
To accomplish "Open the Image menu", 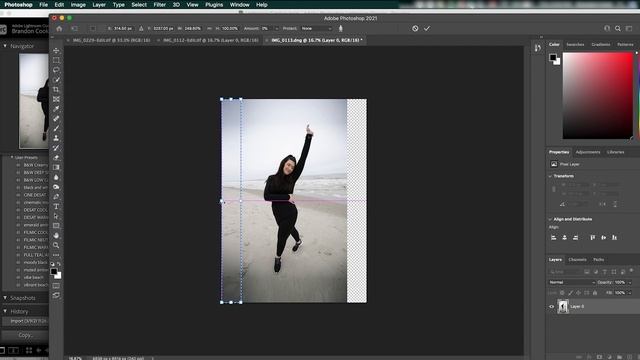I will coord(78,5).
